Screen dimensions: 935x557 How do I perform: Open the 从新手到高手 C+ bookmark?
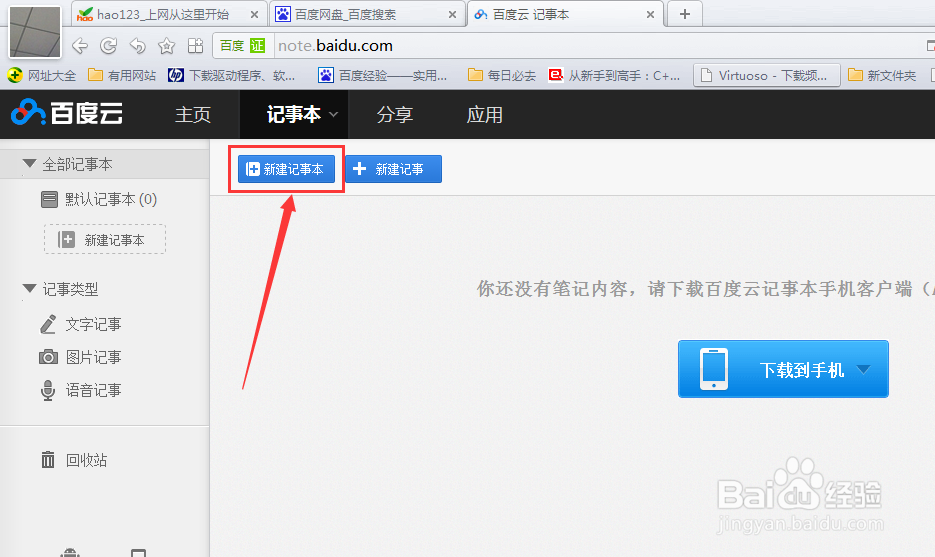coord(614,76)
